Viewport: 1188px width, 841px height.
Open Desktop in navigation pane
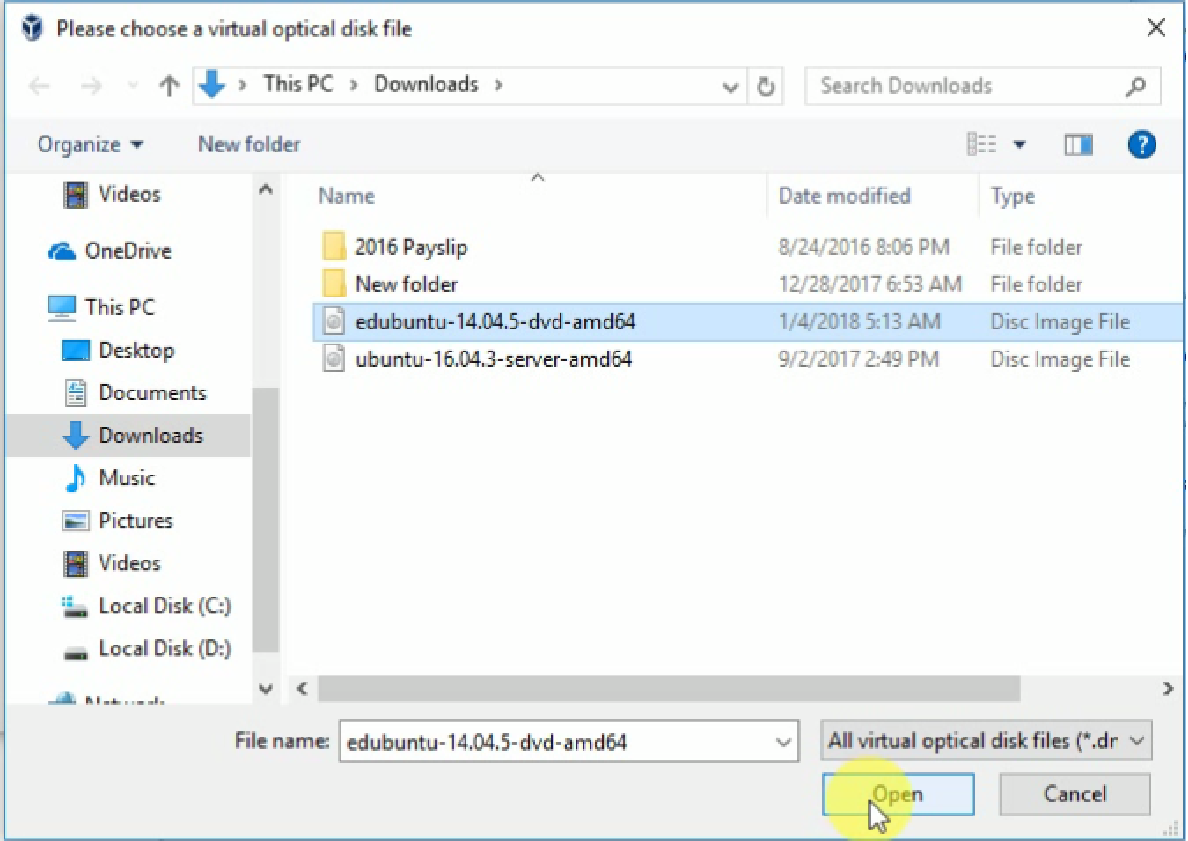pyautogui.click(x=136, y=350)
